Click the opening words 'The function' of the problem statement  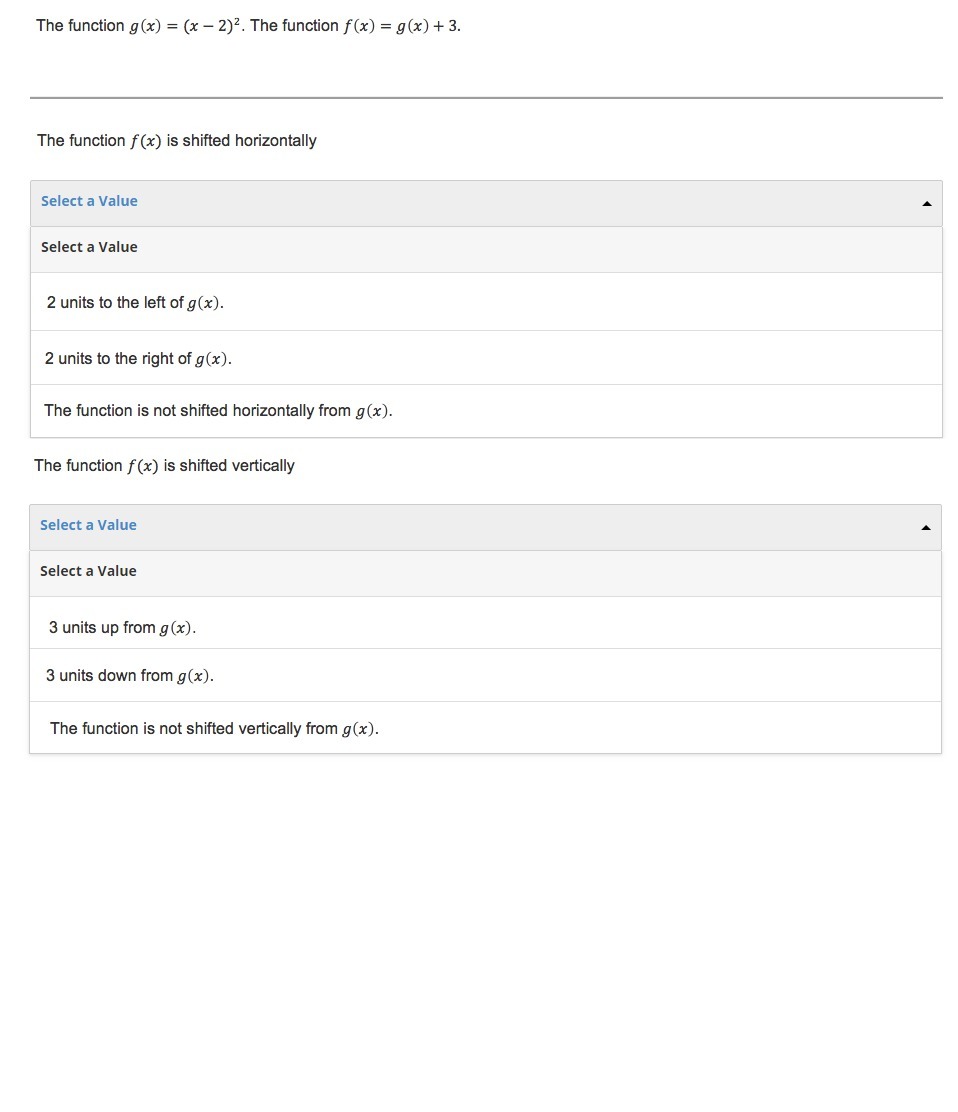pyautogui.click(x=80, y=26)
